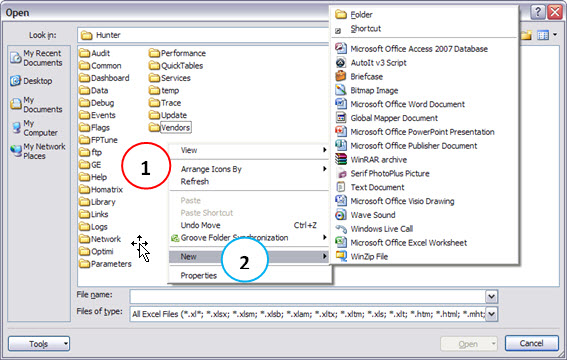Open My Recent Documents in sidebar
The width and height of the screenshot is (567, 360).
click(x=36, y=58)
